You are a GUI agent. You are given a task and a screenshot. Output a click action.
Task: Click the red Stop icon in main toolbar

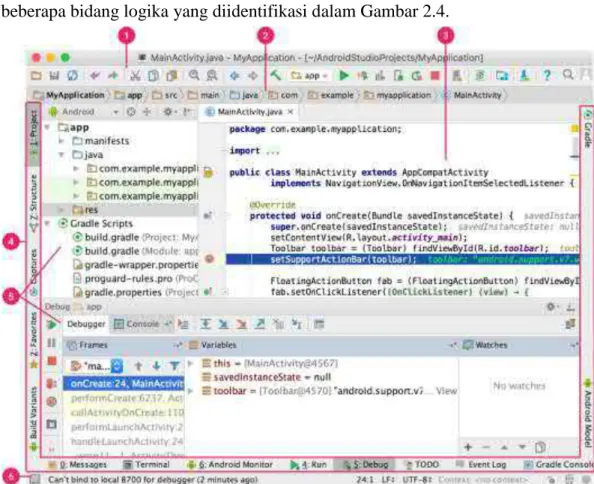[x=435, y=76]
